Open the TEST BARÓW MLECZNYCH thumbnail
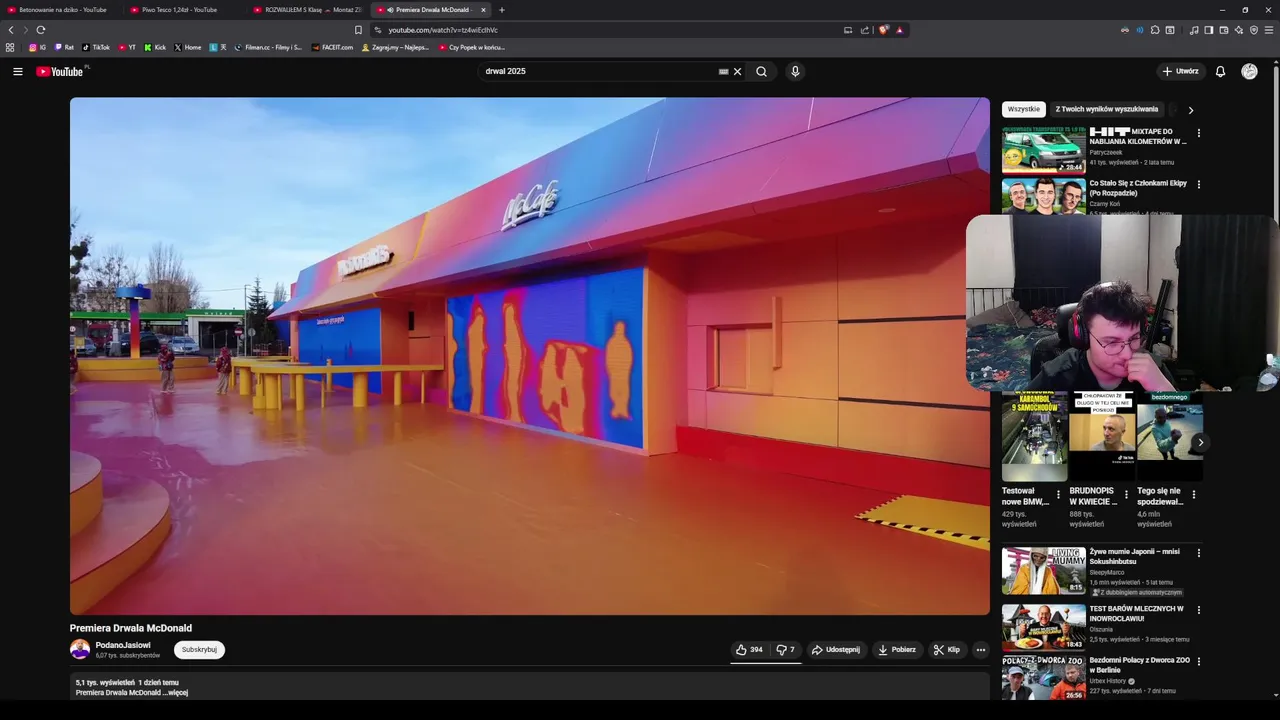The width and height of the screenshot is (1280, 720). tap(1043, 627)
